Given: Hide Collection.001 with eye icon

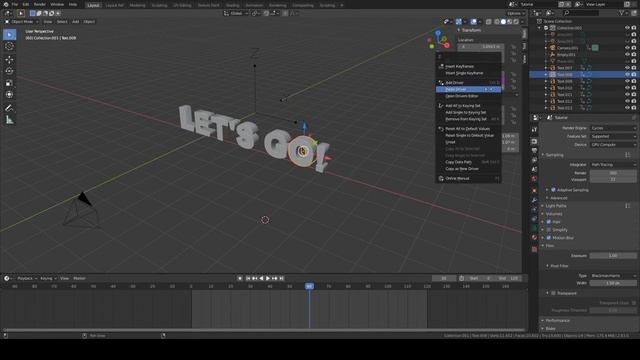Looking at the screenshot, I should tap(627, 28).
